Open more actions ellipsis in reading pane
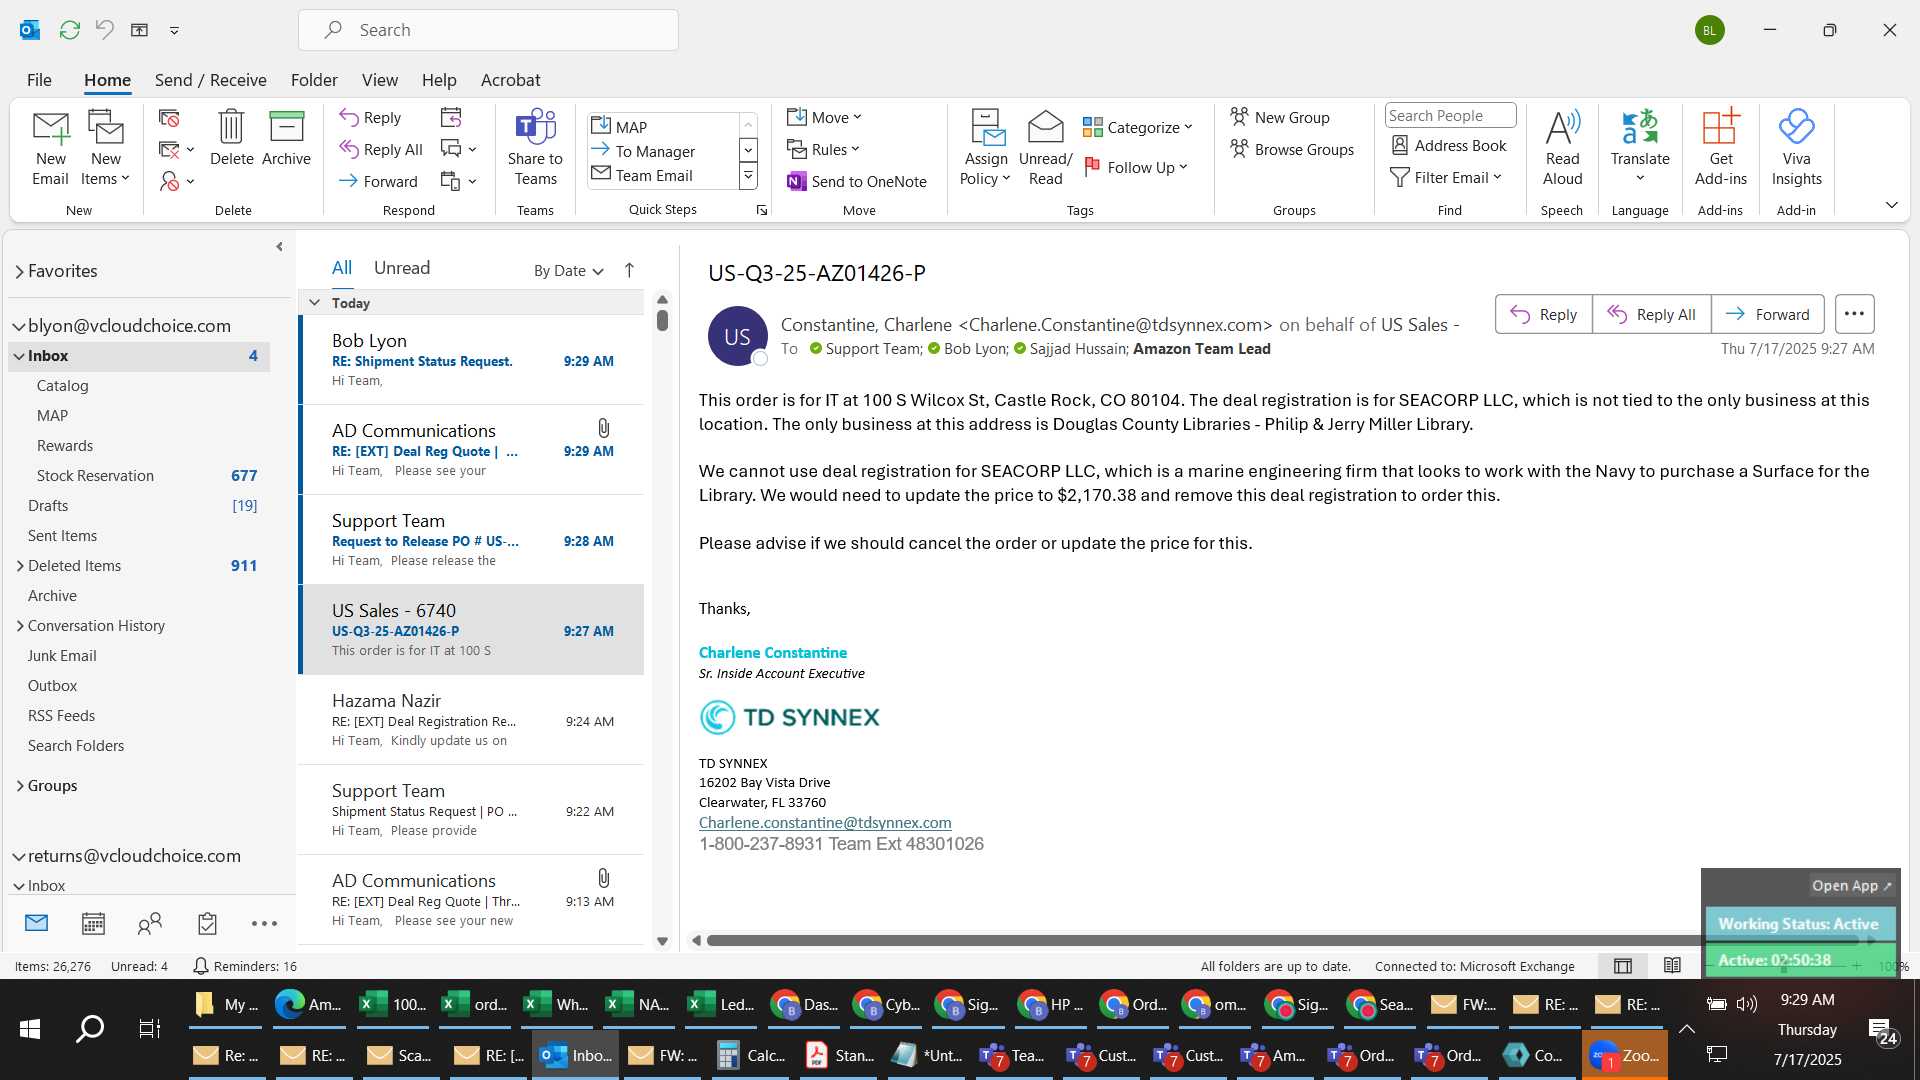 coord(1854,314)
